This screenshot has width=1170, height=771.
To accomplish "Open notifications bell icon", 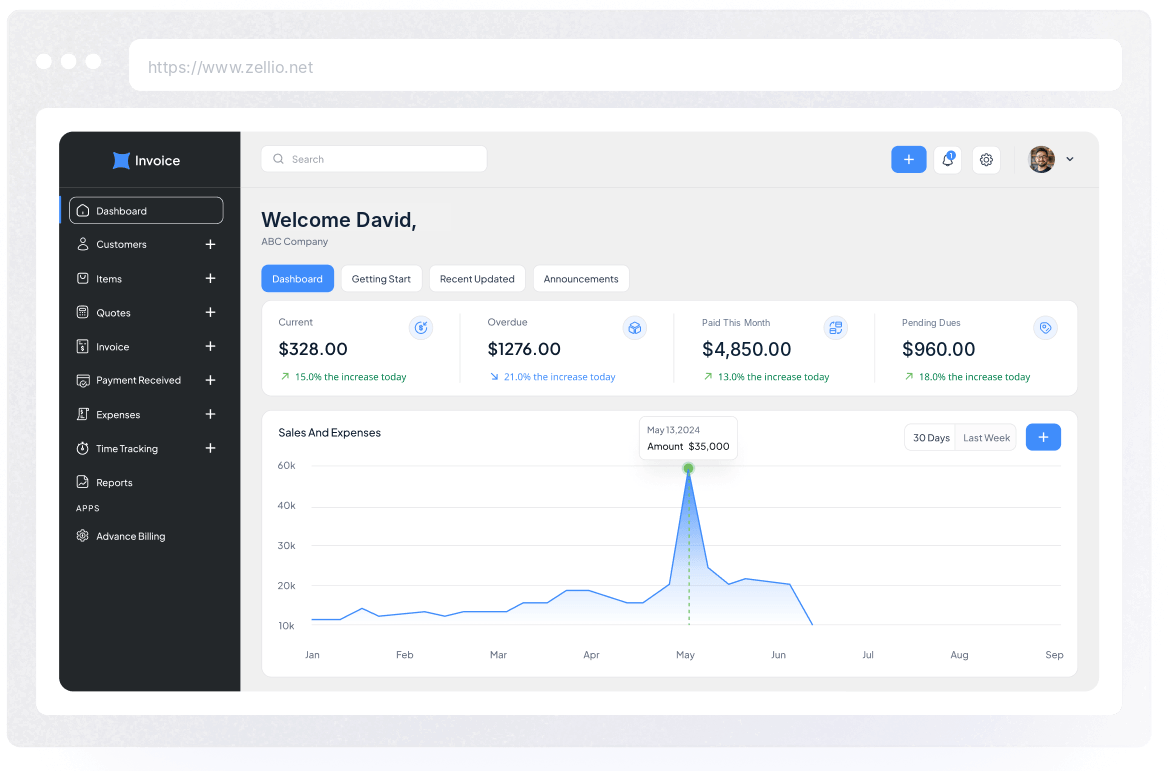I will pos(948,159).
